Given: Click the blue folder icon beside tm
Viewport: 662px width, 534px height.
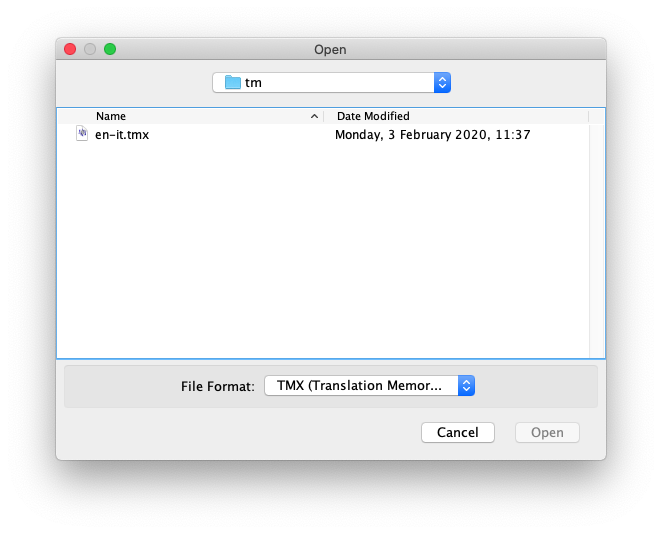Looking at the screenshot, I should tap(233, 83).
